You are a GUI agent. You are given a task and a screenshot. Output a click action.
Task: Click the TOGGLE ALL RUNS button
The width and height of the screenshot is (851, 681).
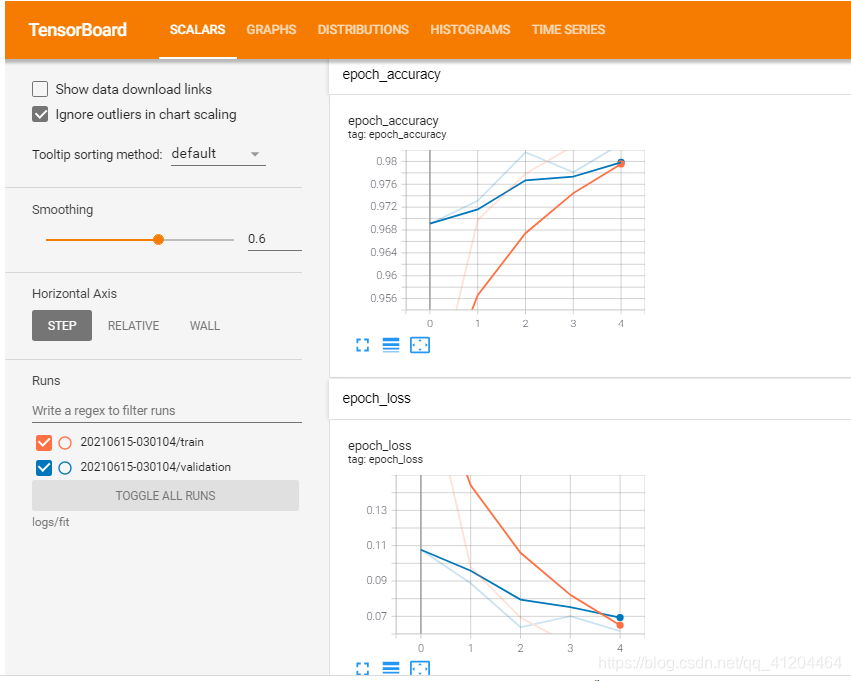pyautogui.click(x=165, y=495)
